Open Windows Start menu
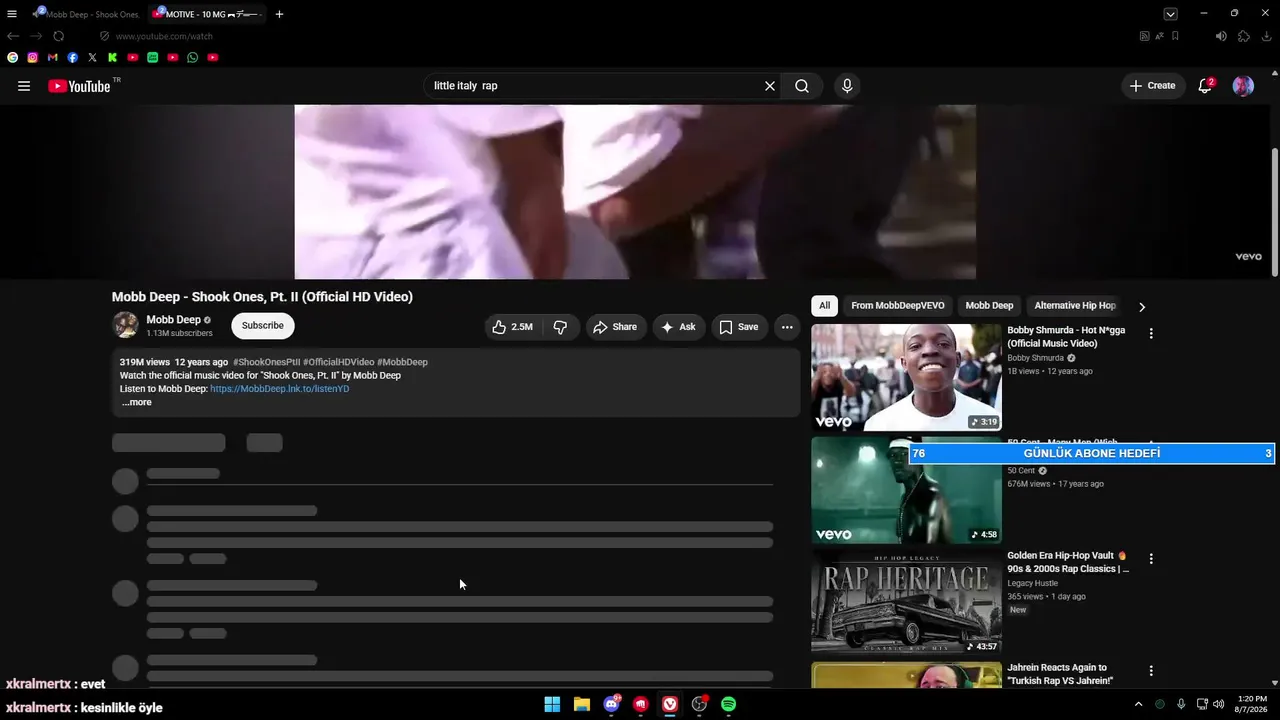The image size is (1280, 720). 552,704
